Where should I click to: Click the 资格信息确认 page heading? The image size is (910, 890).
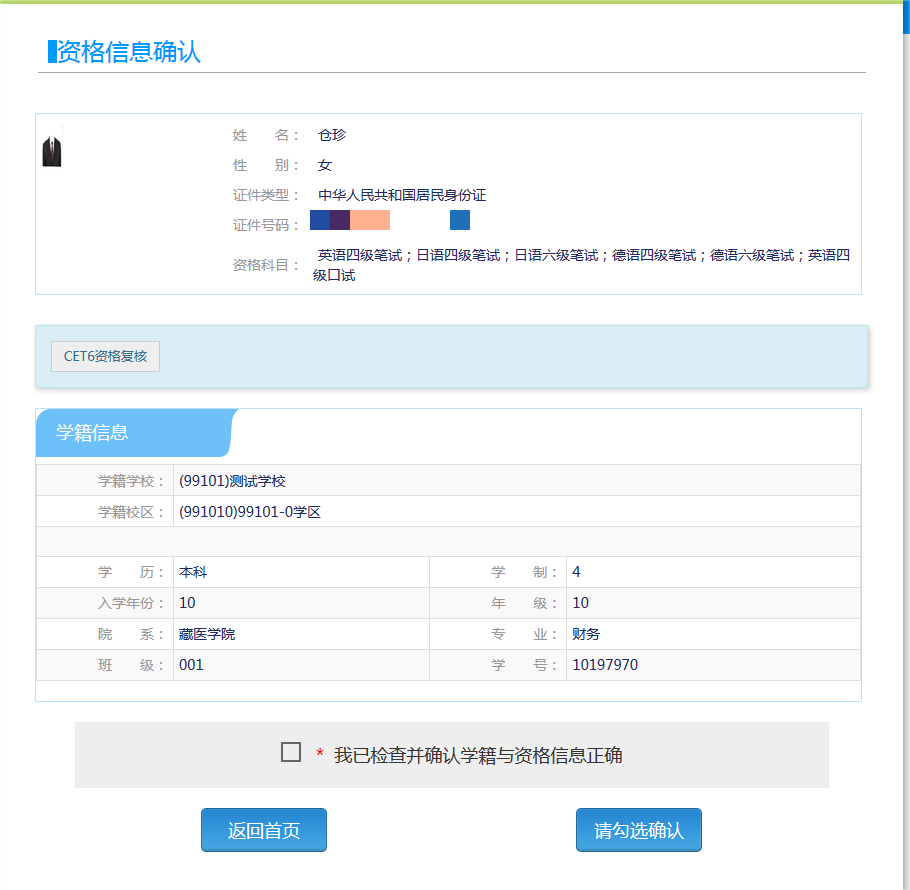click(128, 53)
